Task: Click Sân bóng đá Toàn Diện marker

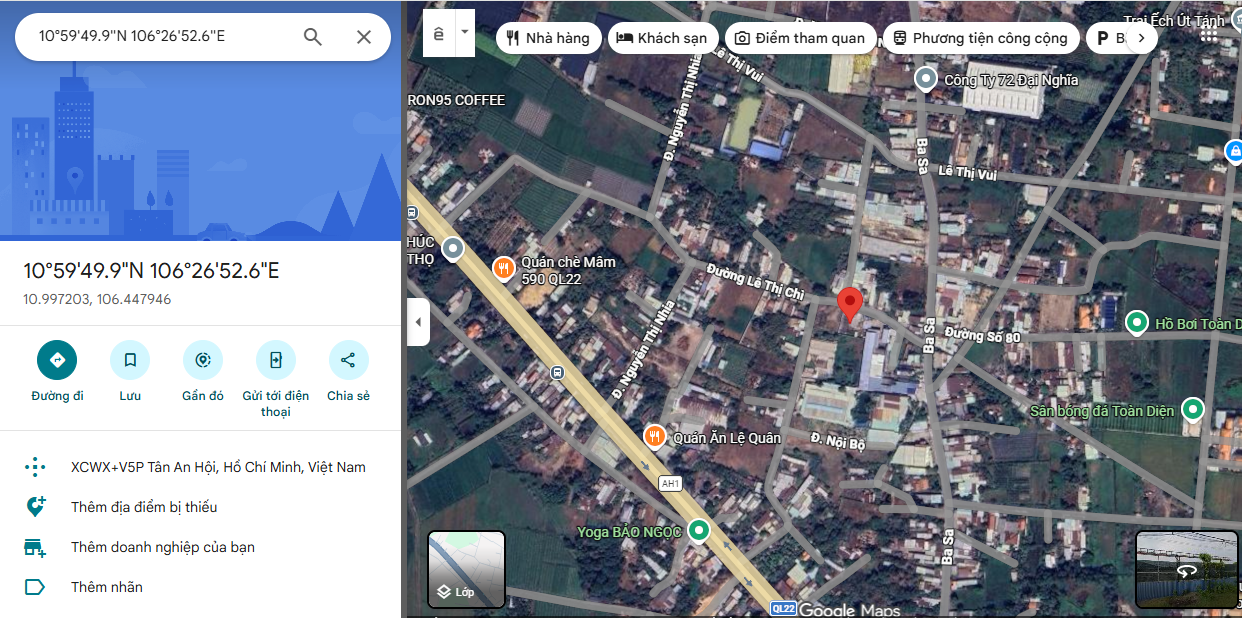Action: [1192, 409]
